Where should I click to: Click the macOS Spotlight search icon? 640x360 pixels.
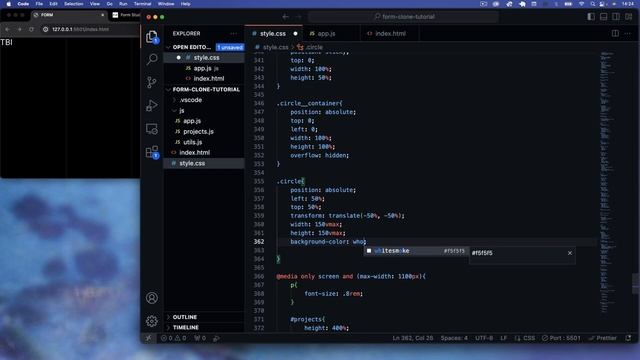pos(593,4)
